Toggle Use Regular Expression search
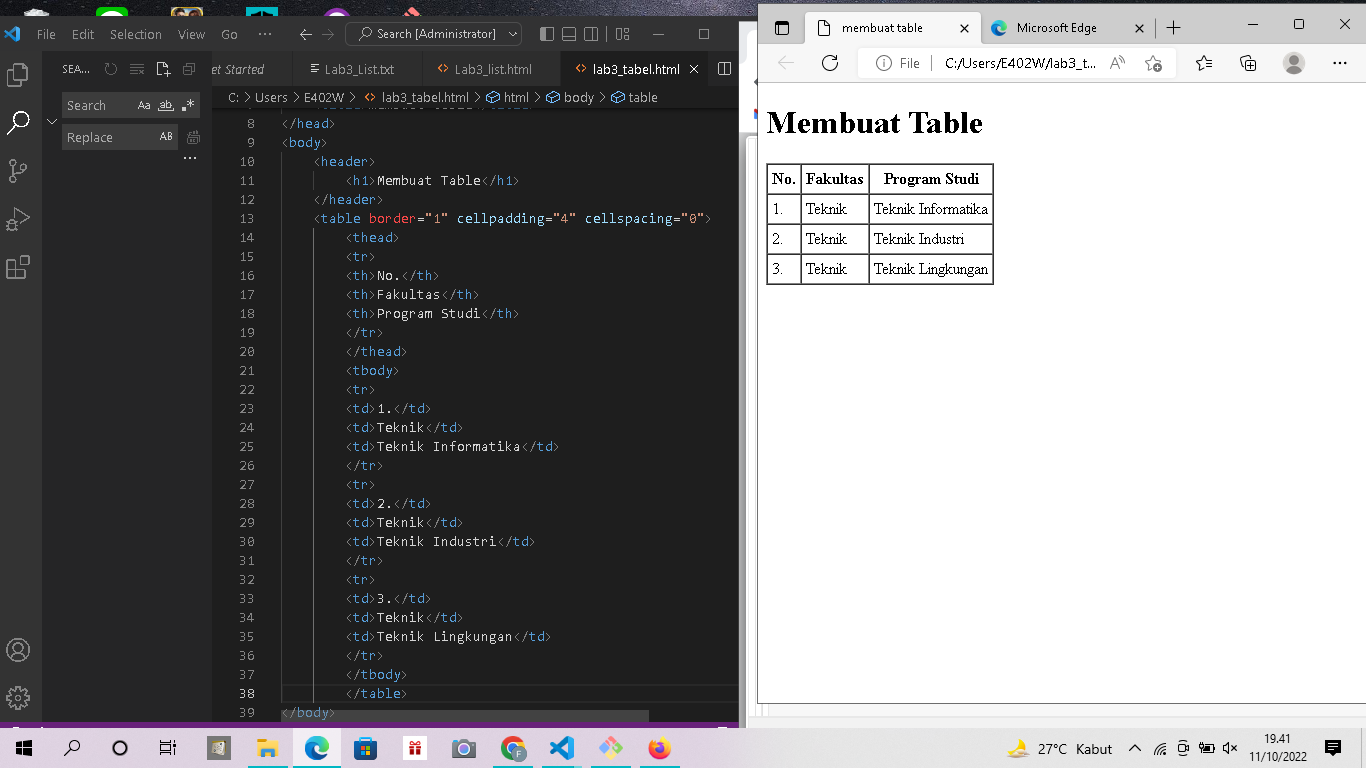Viewport: 1366px width, 768px height. pos(187,104)
